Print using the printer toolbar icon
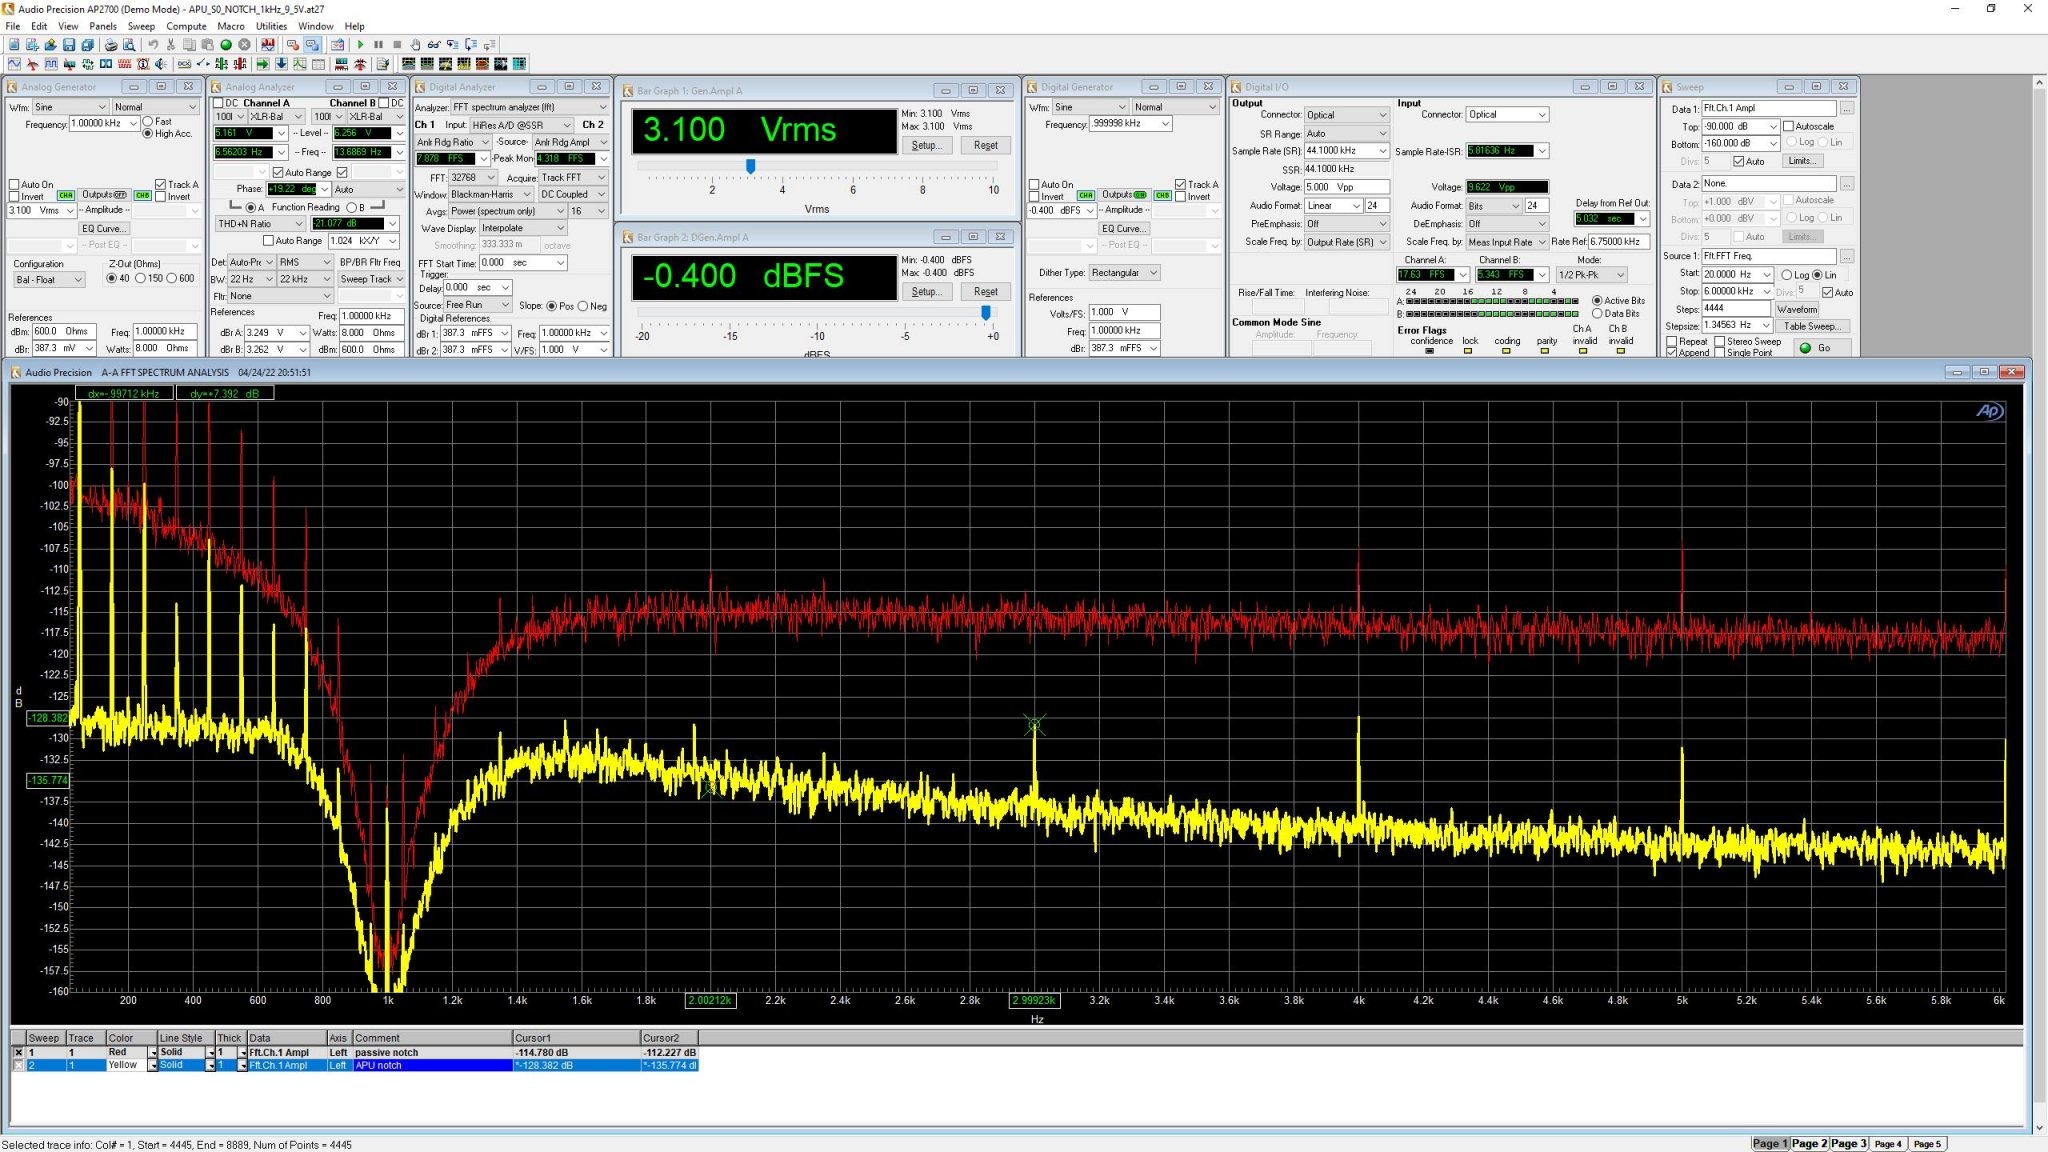Viewport: 2048px width, 1152px height. 111,45
